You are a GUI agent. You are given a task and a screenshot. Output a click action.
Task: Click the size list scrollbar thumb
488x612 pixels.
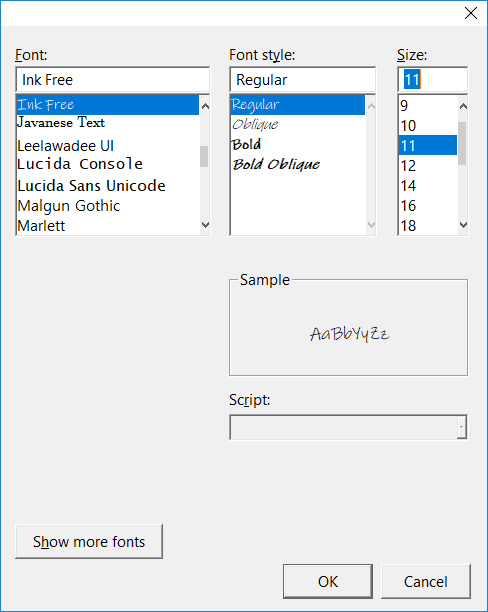pos(462,143)
